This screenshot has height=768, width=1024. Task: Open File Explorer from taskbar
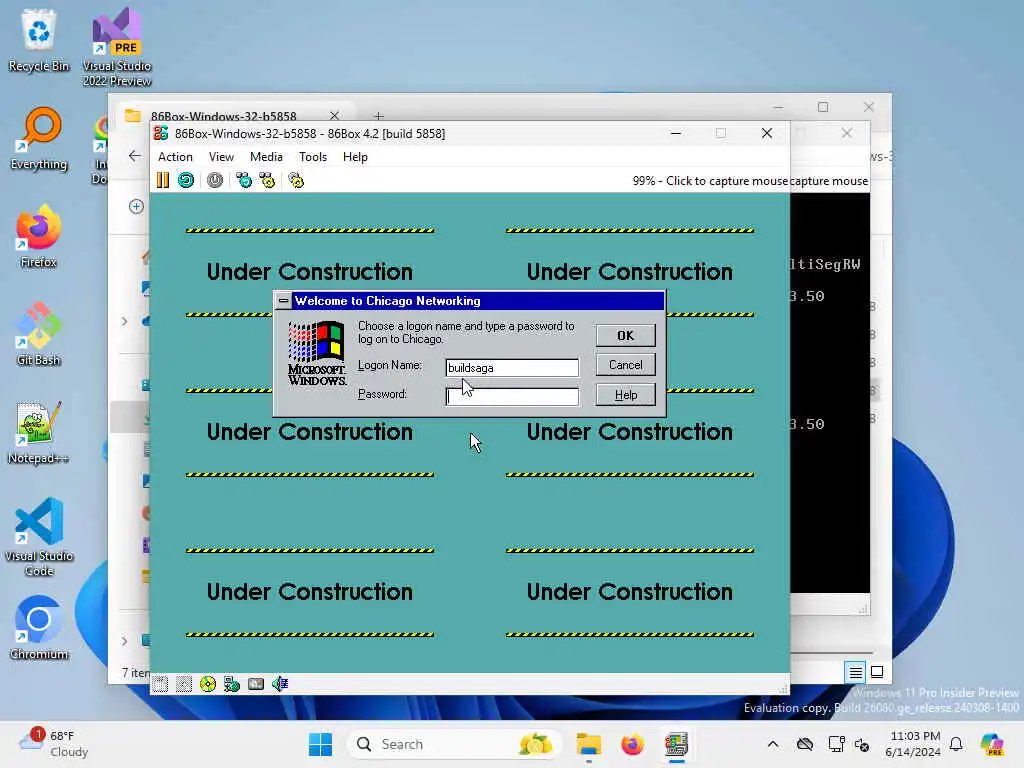click(x=588, y=744)
